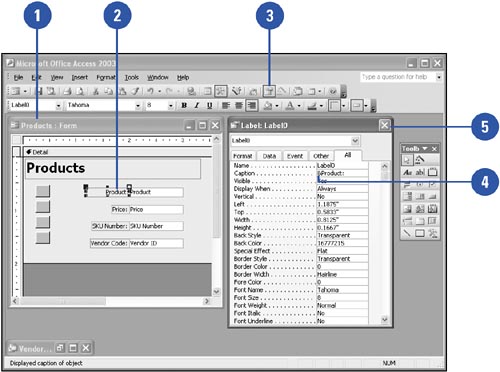Toggle Control Wizards in the Toolbox

420,160
